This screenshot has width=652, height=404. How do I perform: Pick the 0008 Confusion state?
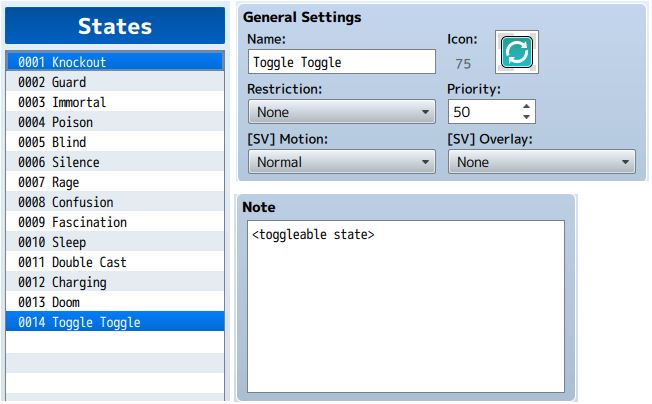[115, 202]
